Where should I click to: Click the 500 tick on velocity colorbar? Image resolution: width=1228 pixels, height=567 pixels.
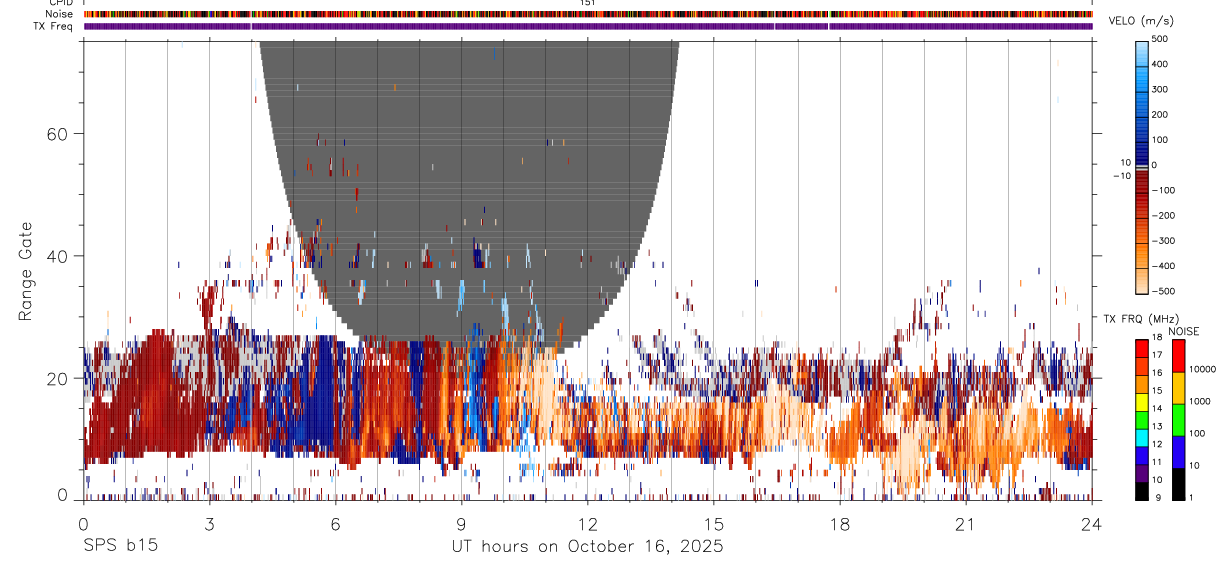tap(1162, 39)
